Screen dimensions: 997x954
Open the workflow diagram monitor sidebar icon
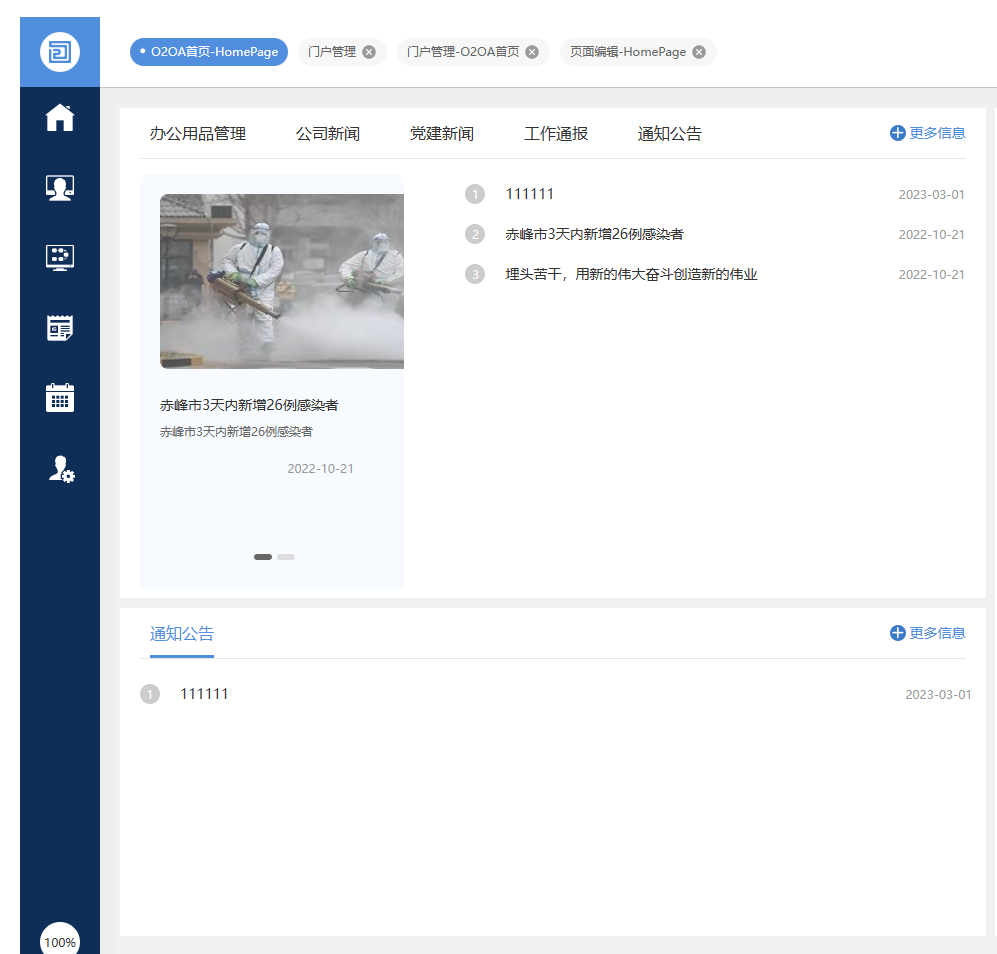[x=60, y=258]
